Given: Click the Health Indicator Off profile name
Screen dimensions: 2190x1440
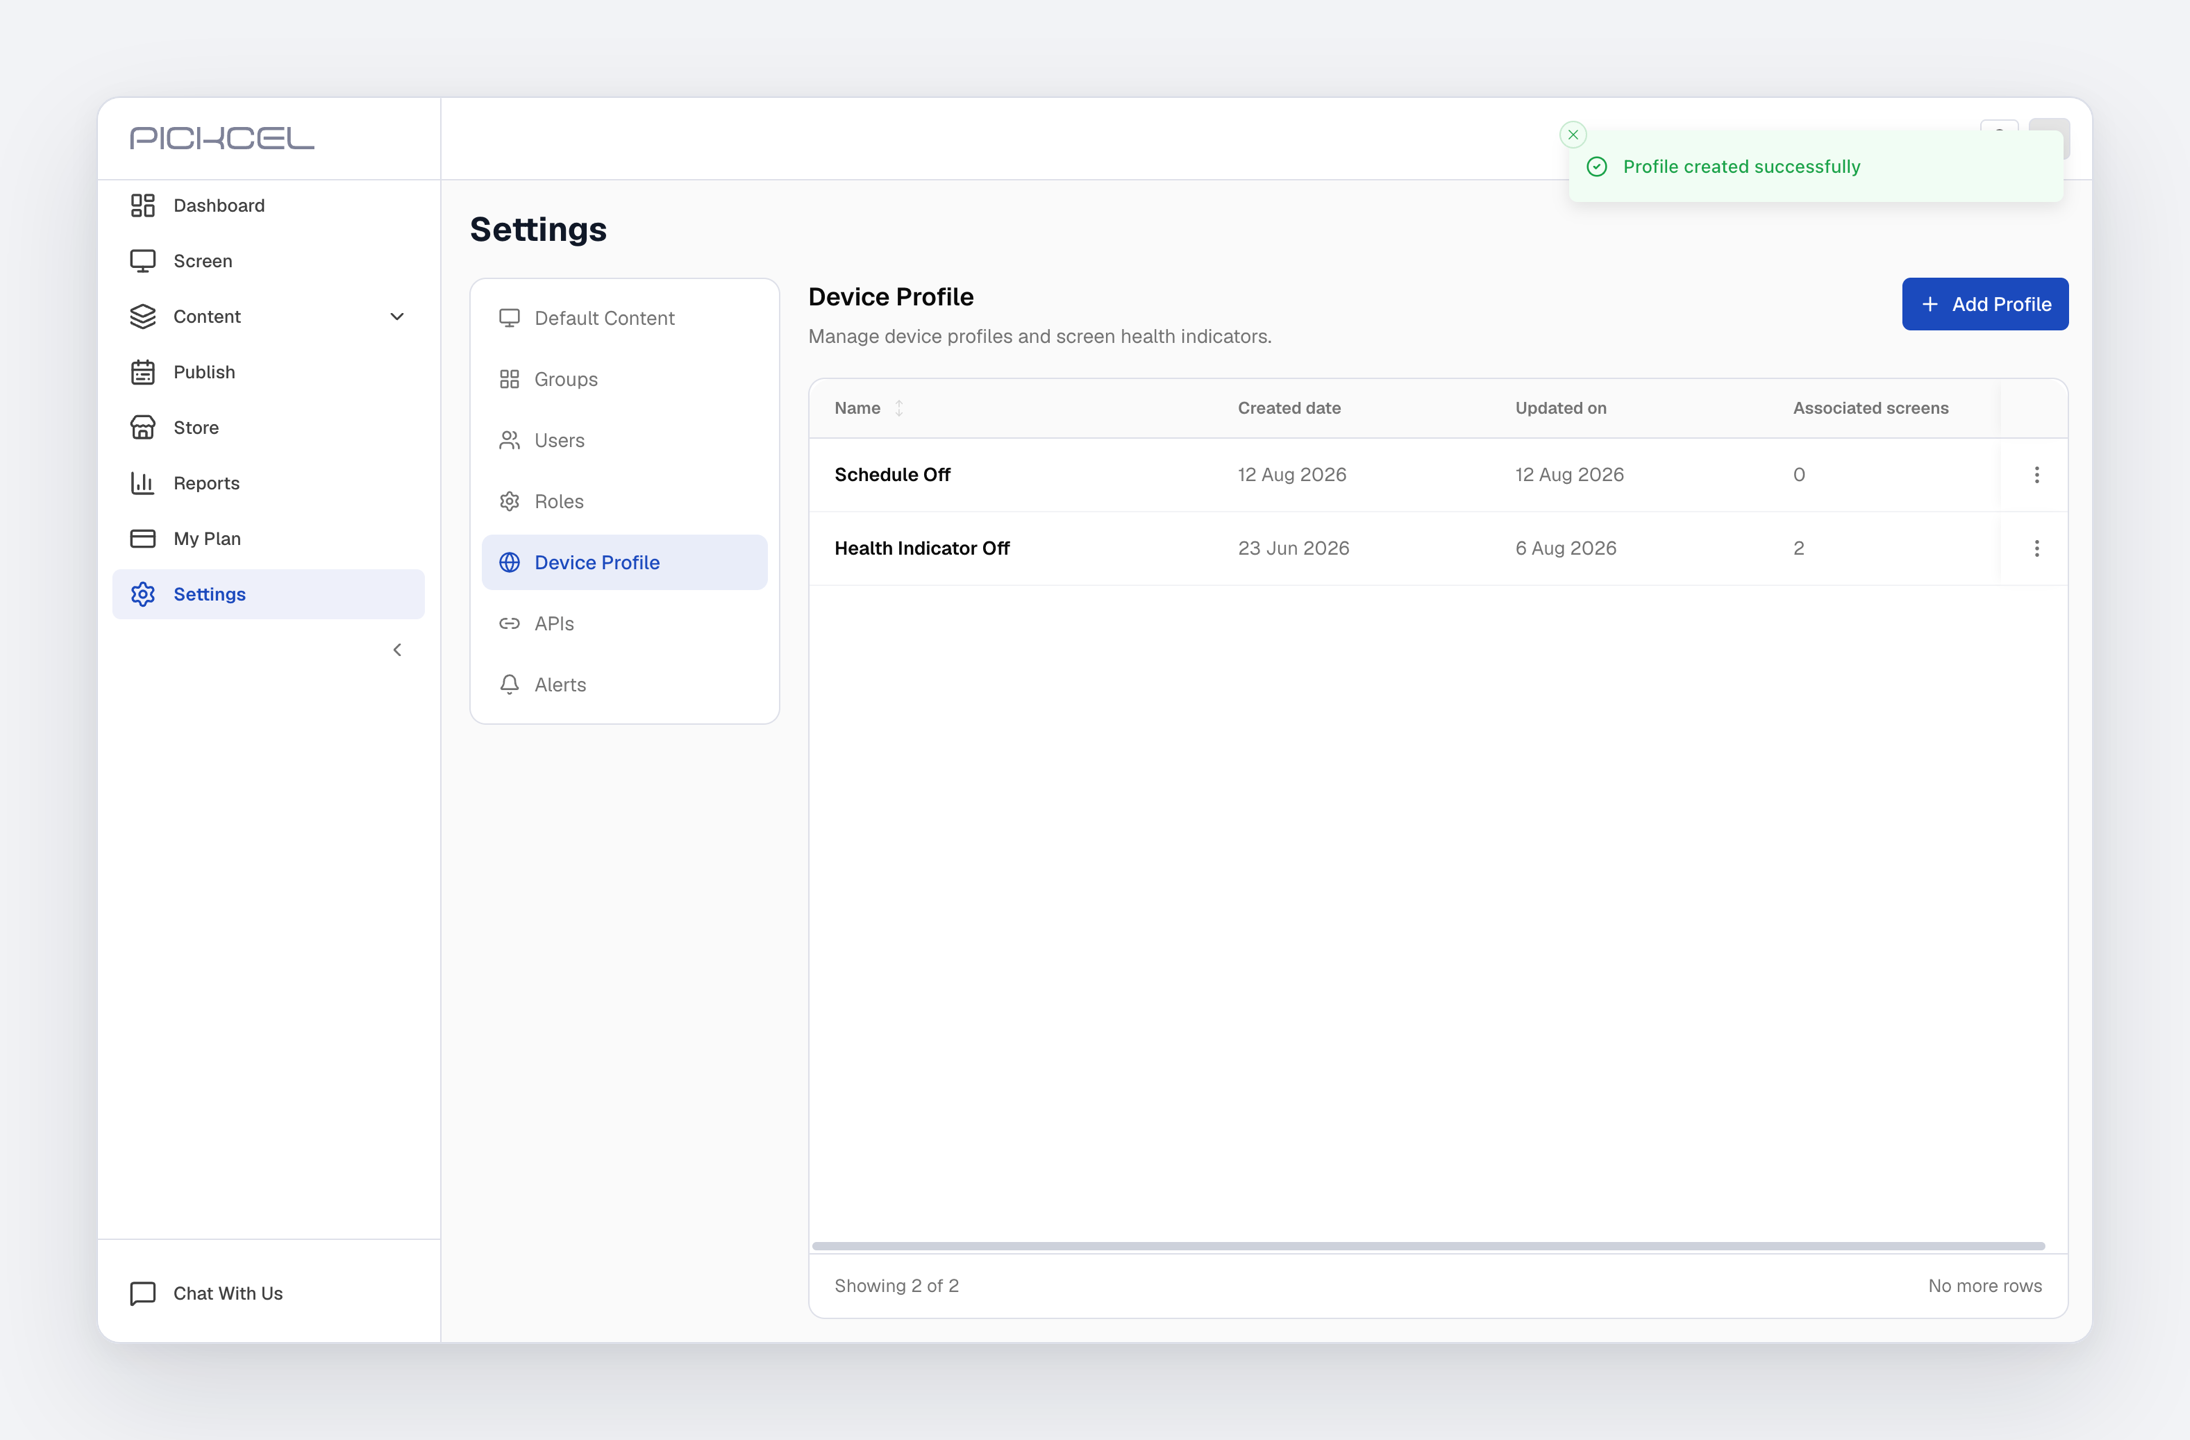Looking at the screenshot, I should pyautogui.click(x=922, y=548).
